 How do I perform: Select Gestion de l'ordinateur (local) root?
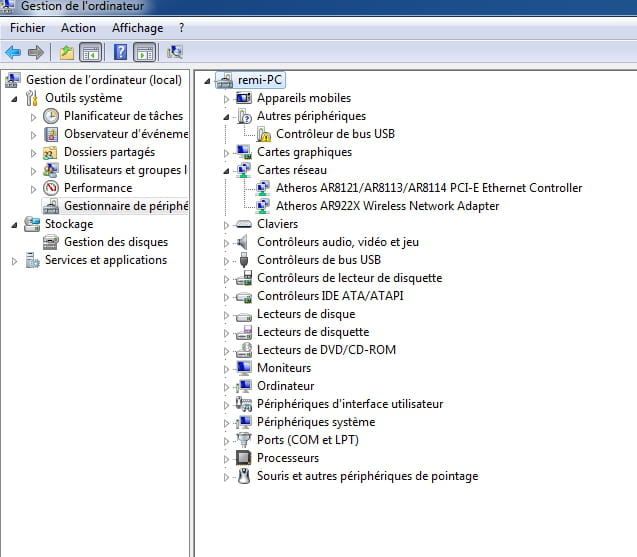pyautogui.click(x=104, y=80)
